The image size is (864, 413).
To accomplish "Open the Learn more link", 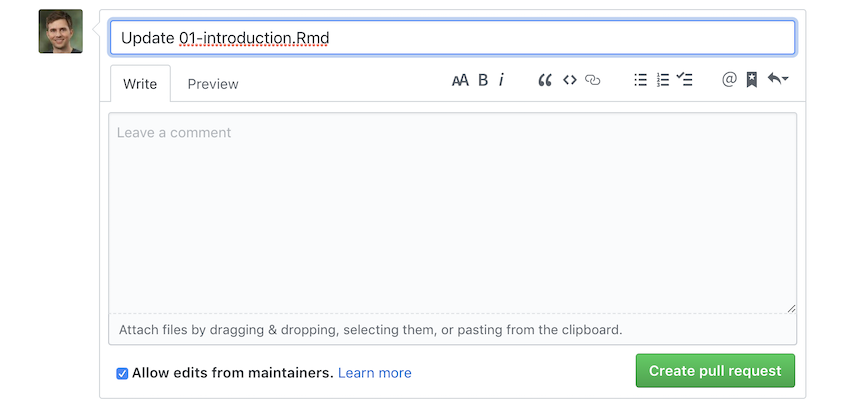I will click(x=374, y=373).
